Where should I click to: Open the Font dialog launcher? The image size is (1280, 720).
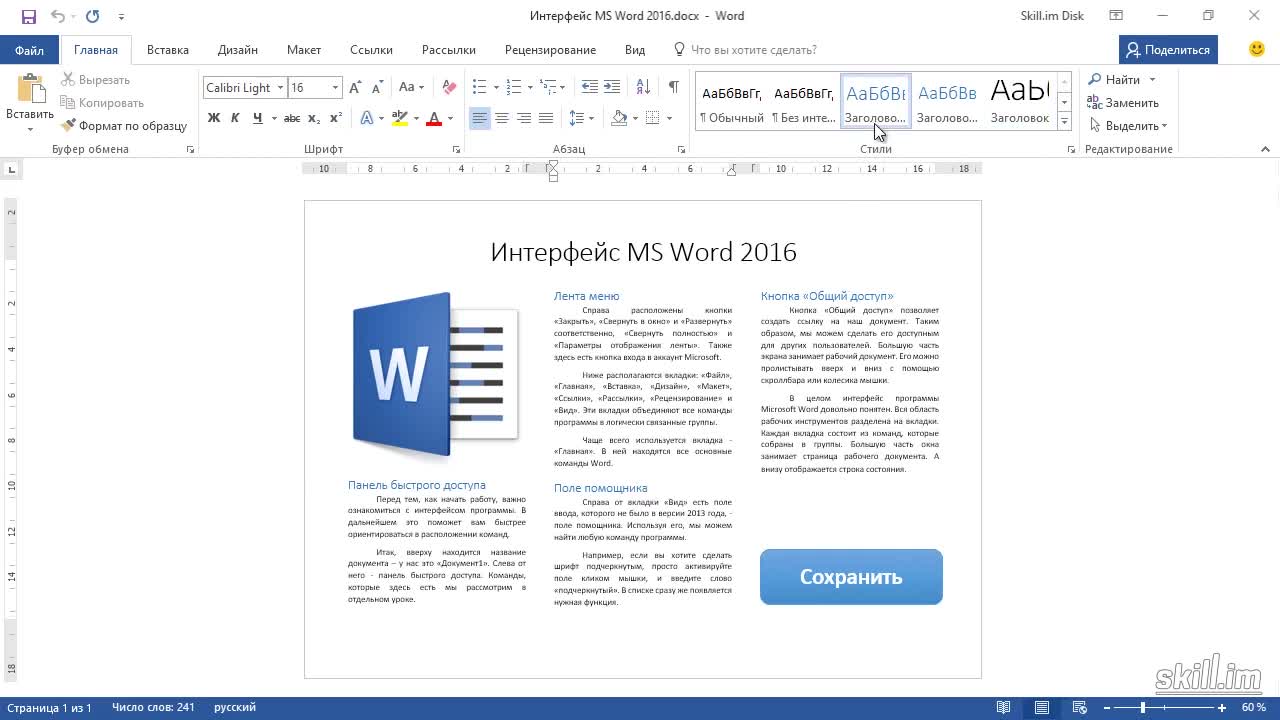456,149
